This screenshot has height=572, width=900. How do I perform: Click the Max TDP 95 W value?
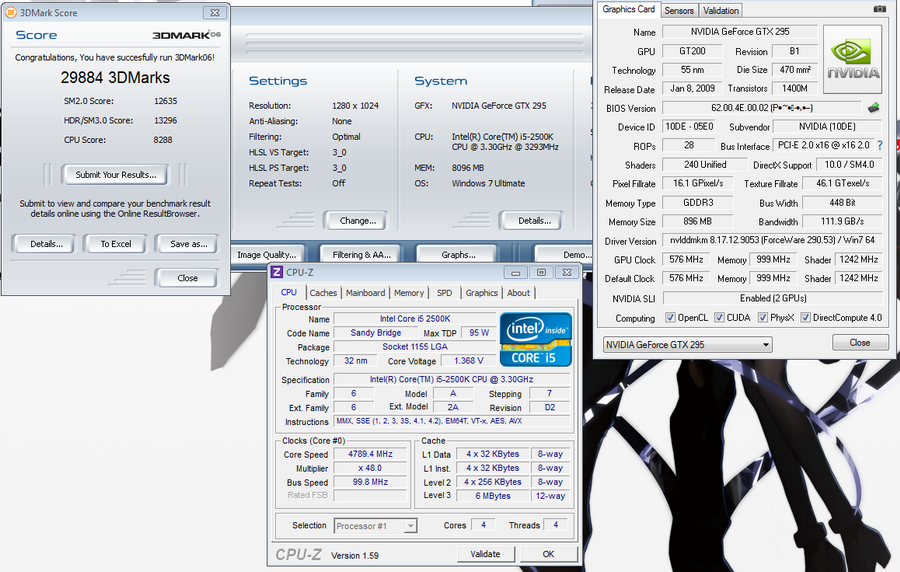479,333
